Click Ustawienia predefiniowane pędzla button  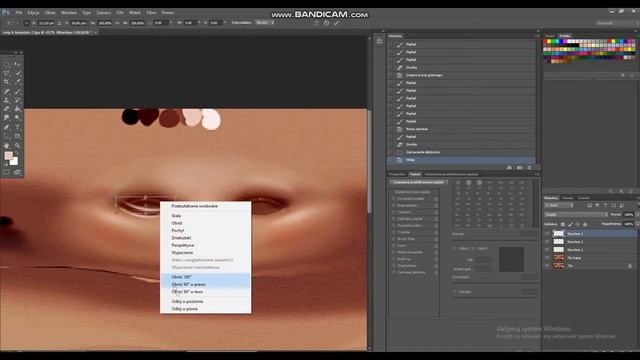pos(418,182)
